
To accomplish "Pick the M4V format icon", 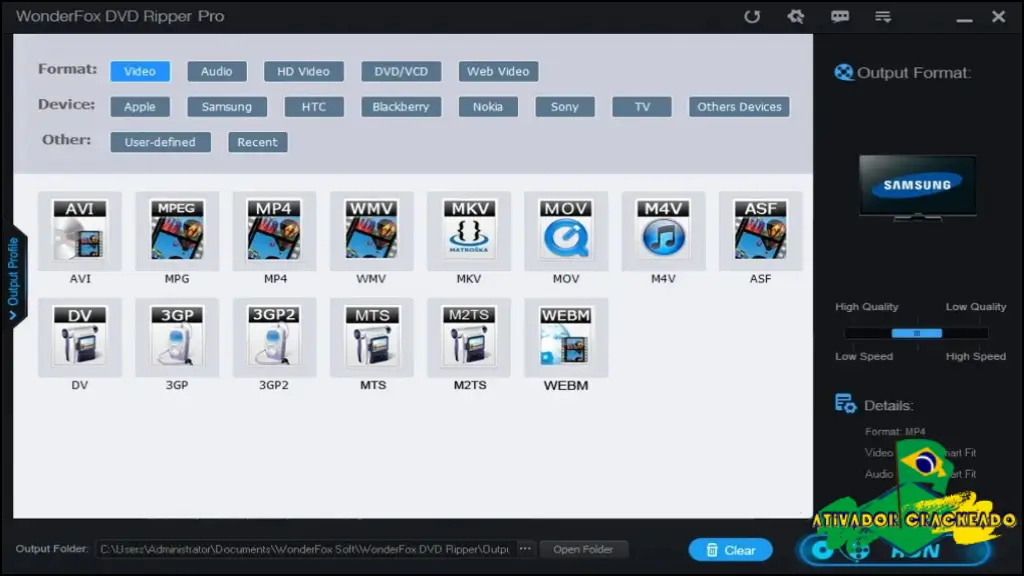I will tap(664, 231).
